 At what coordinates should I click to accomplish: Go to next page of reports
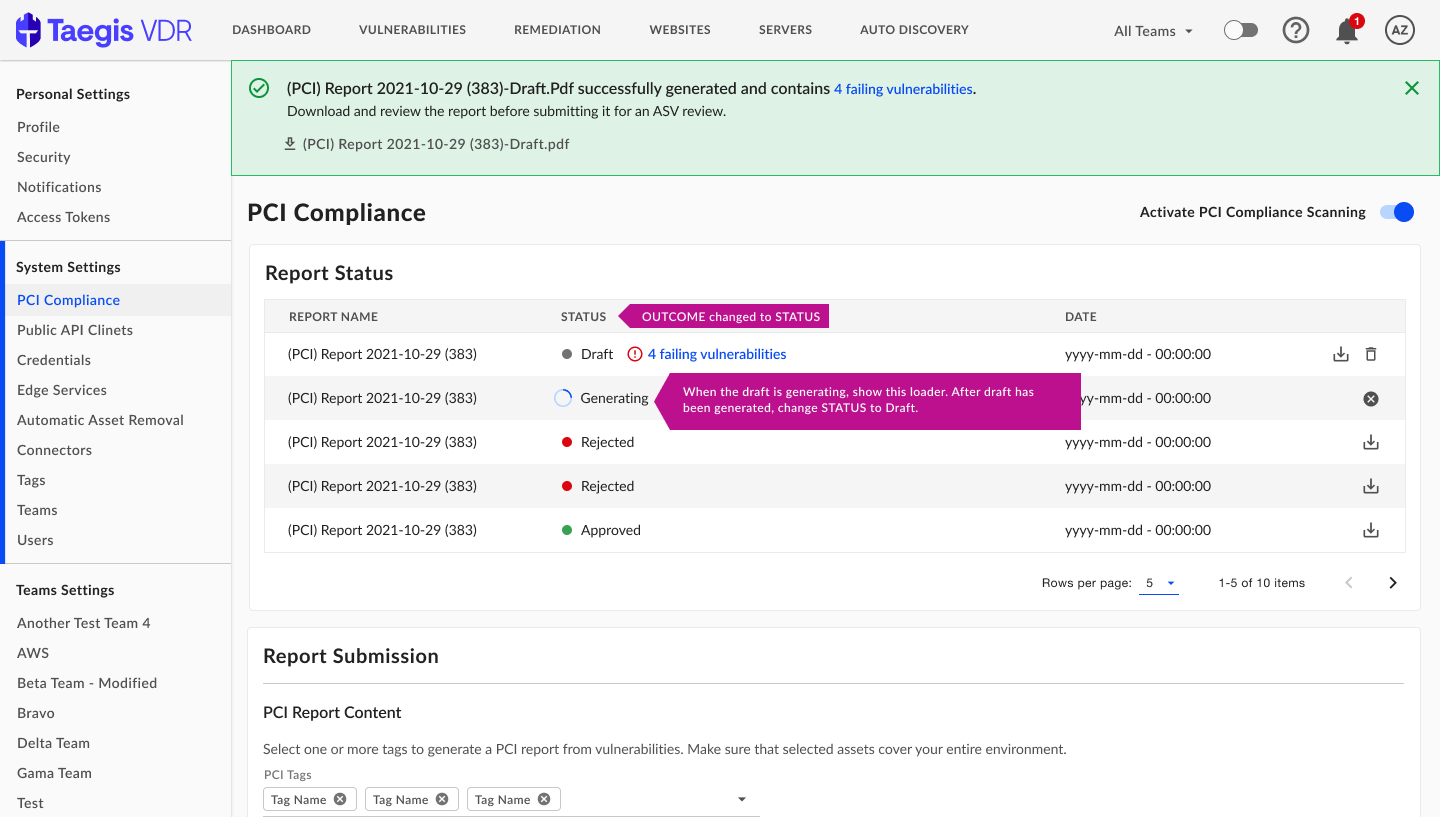pyautogui.click(x=1393, y=583)
